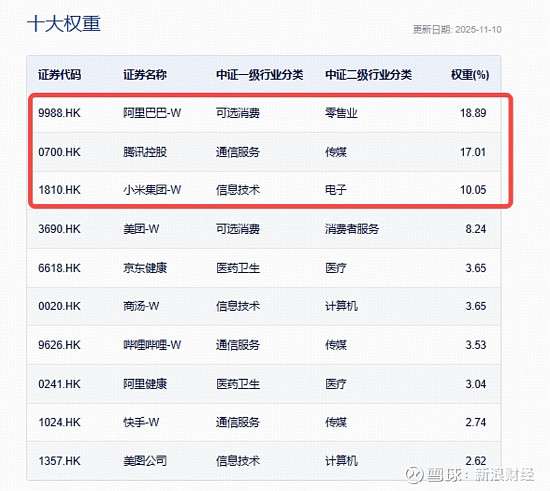
Task: Select the 中证一级行业分类 column header
Action: pyautogui.click(x=260, y=75)
